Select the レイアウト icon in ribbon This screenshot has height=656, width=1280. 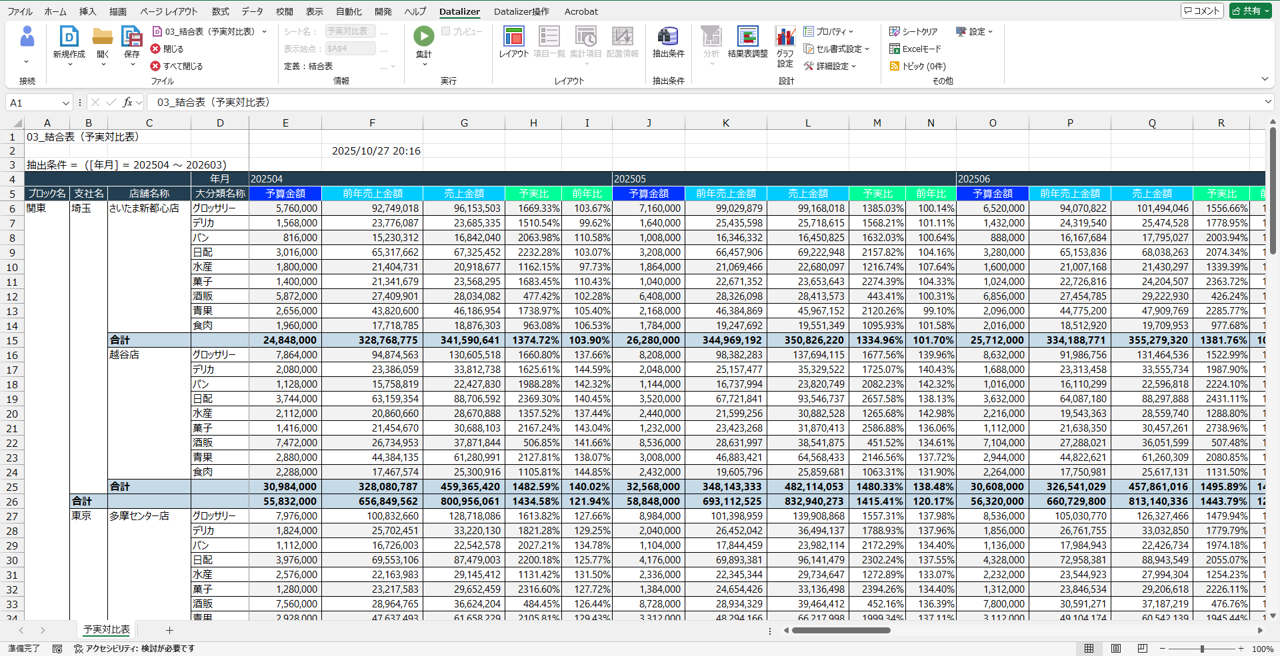click(513, 37)
